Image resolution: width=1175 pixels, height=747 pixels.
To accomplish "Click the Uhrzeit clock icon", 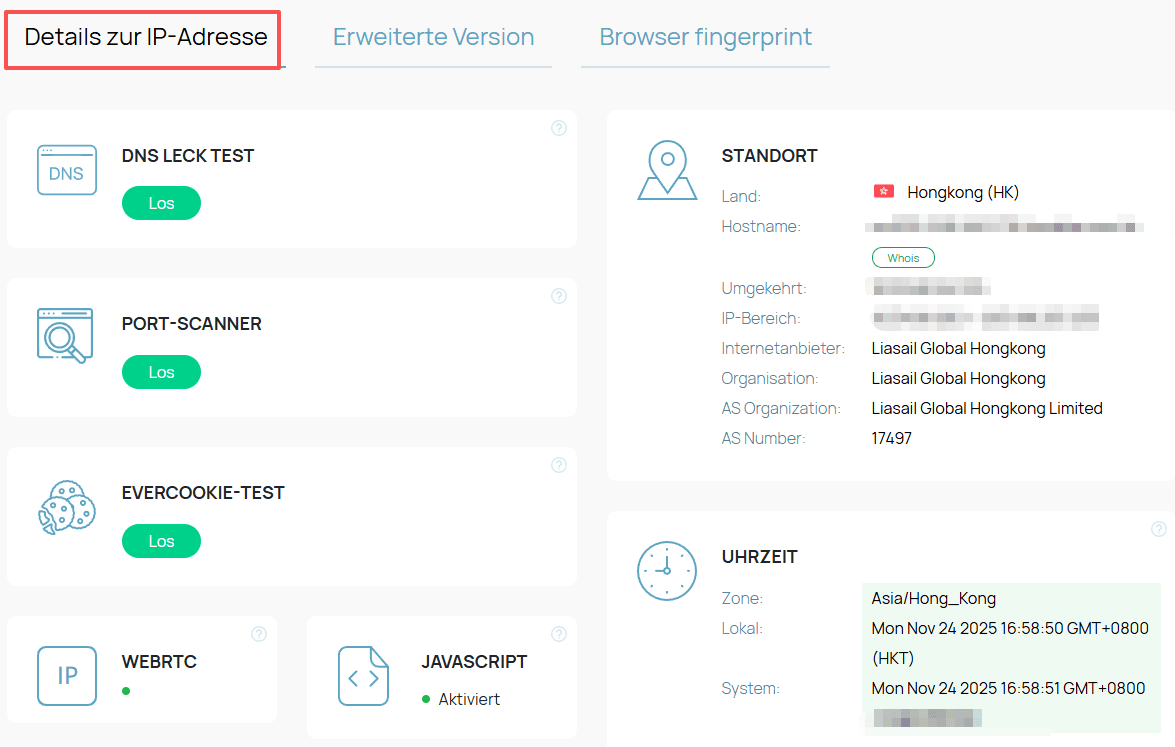I will point(667,571).
